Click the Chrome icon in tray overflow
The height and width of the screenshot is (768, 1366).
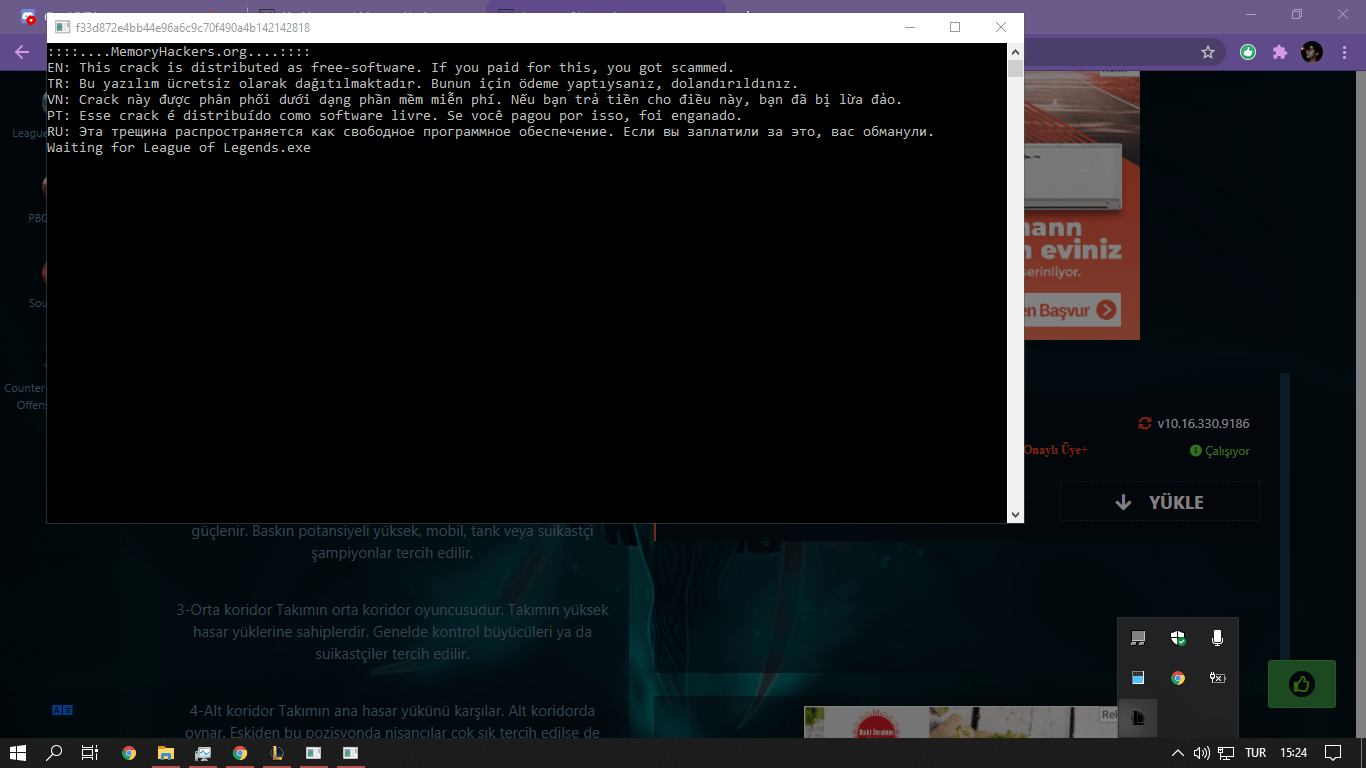click(1178, 678)
